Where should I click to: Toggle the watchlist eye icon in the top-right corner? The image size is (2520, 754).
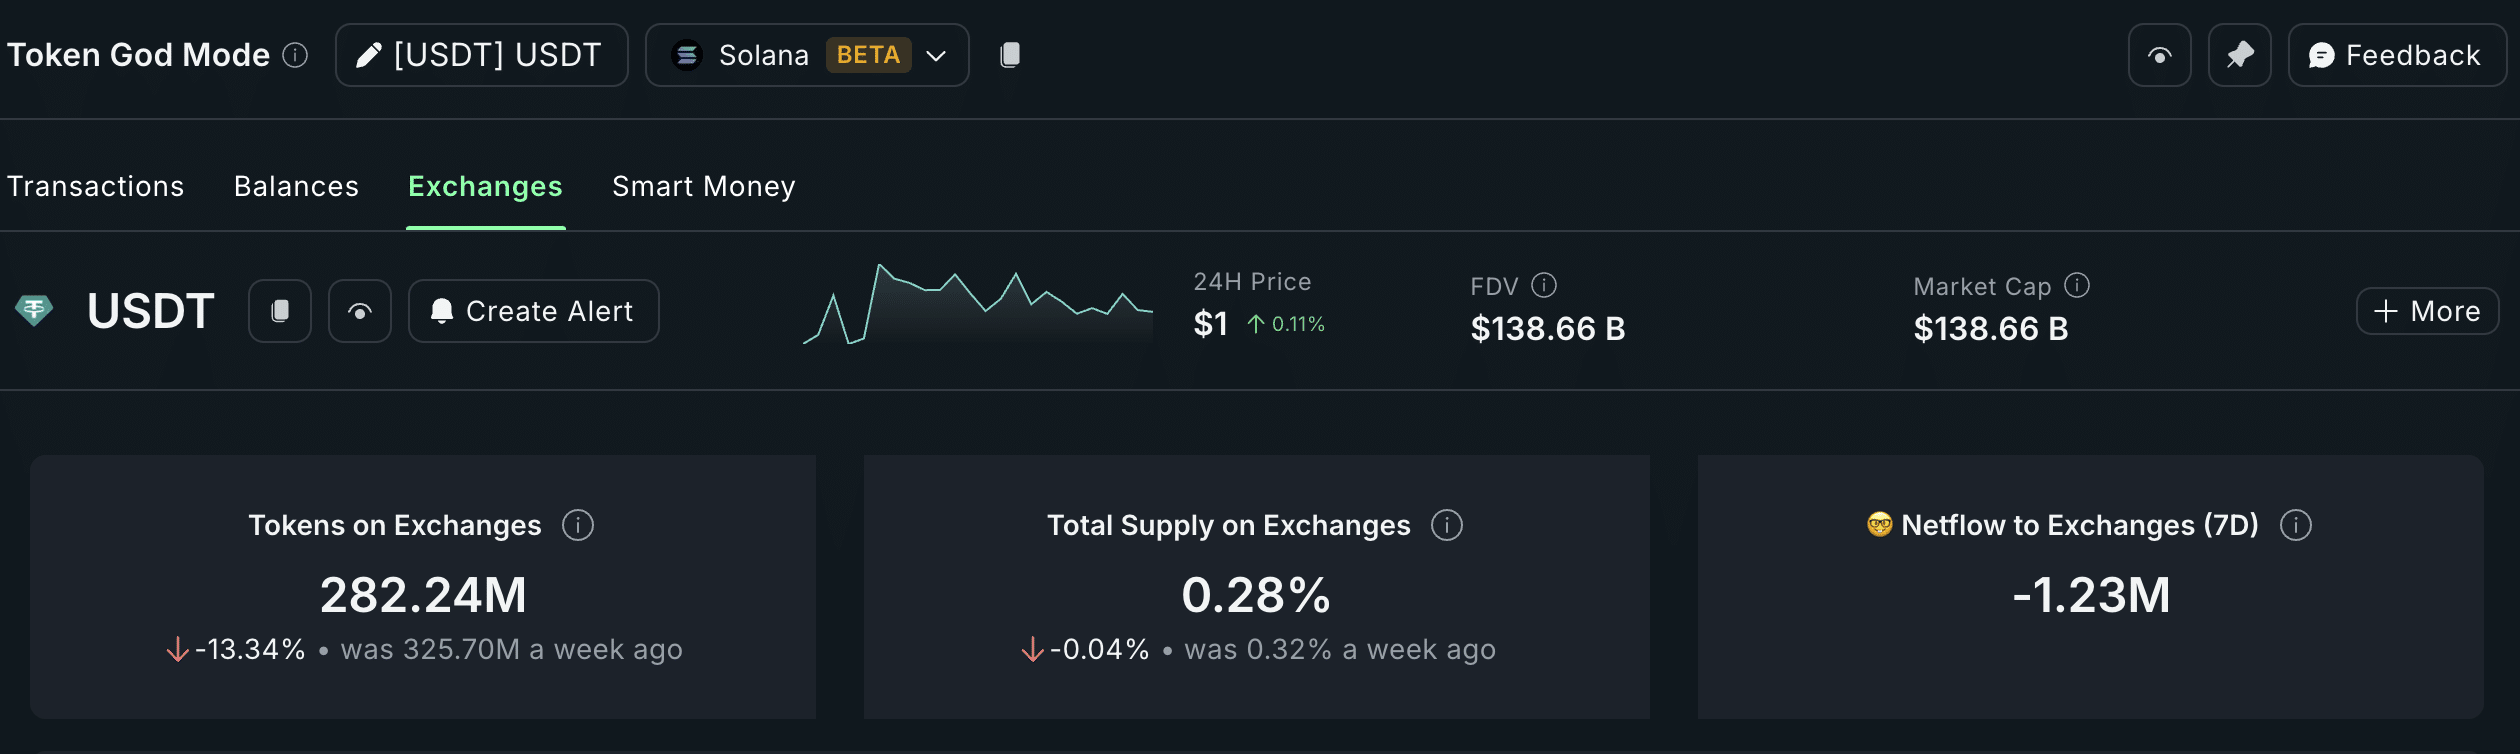pyautogui.click(x=2159, y=55)
